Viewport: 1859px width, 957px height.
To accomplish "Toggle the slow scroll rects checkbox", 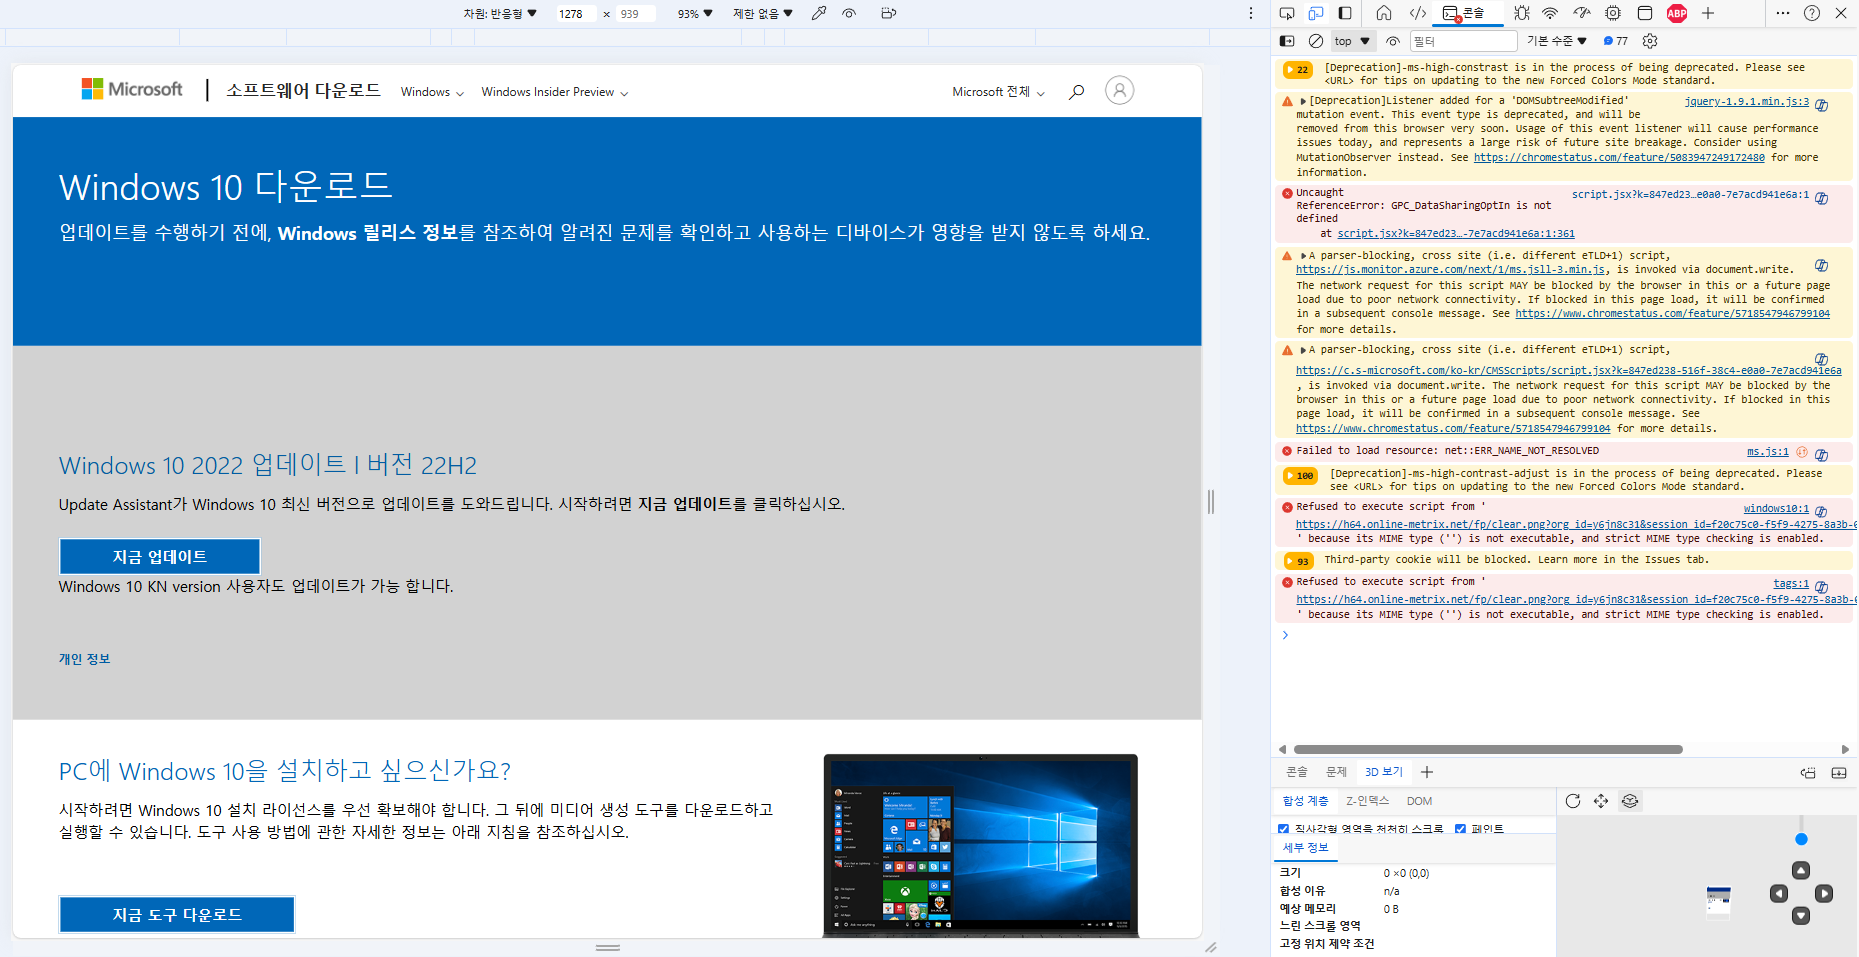I will 1283,829.
